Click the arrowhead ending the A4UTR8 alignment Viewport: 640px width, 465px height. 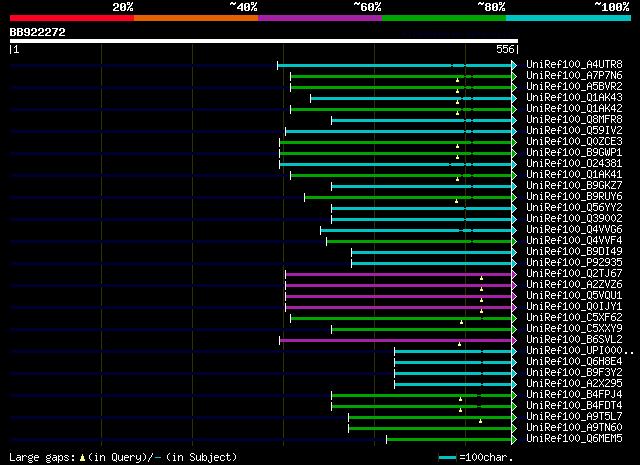[514, 65]
